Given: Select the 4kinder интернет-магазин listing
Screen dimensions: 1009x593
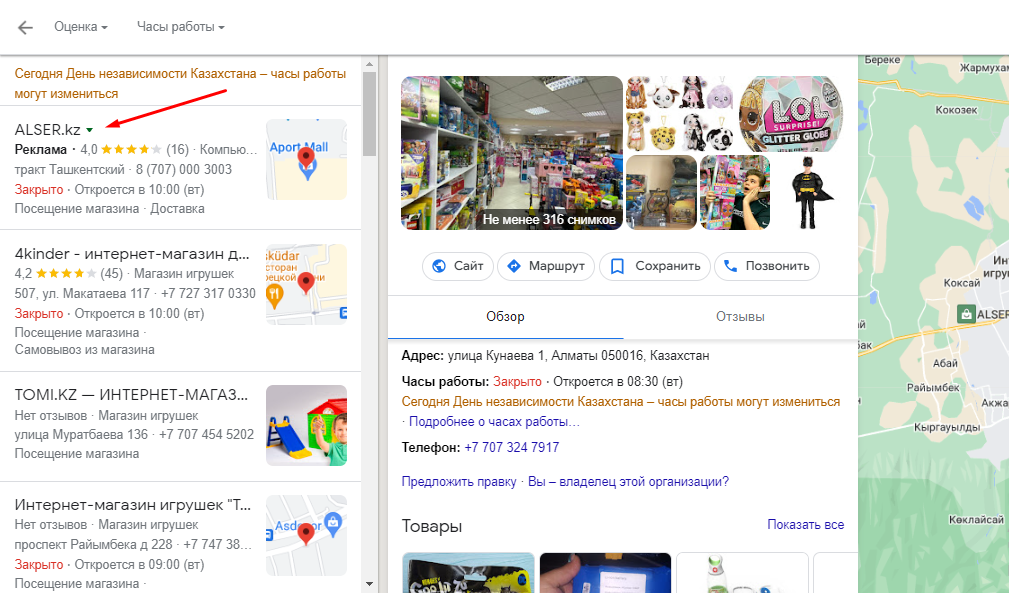Looking at the screenshot, I should pos(132,254).
